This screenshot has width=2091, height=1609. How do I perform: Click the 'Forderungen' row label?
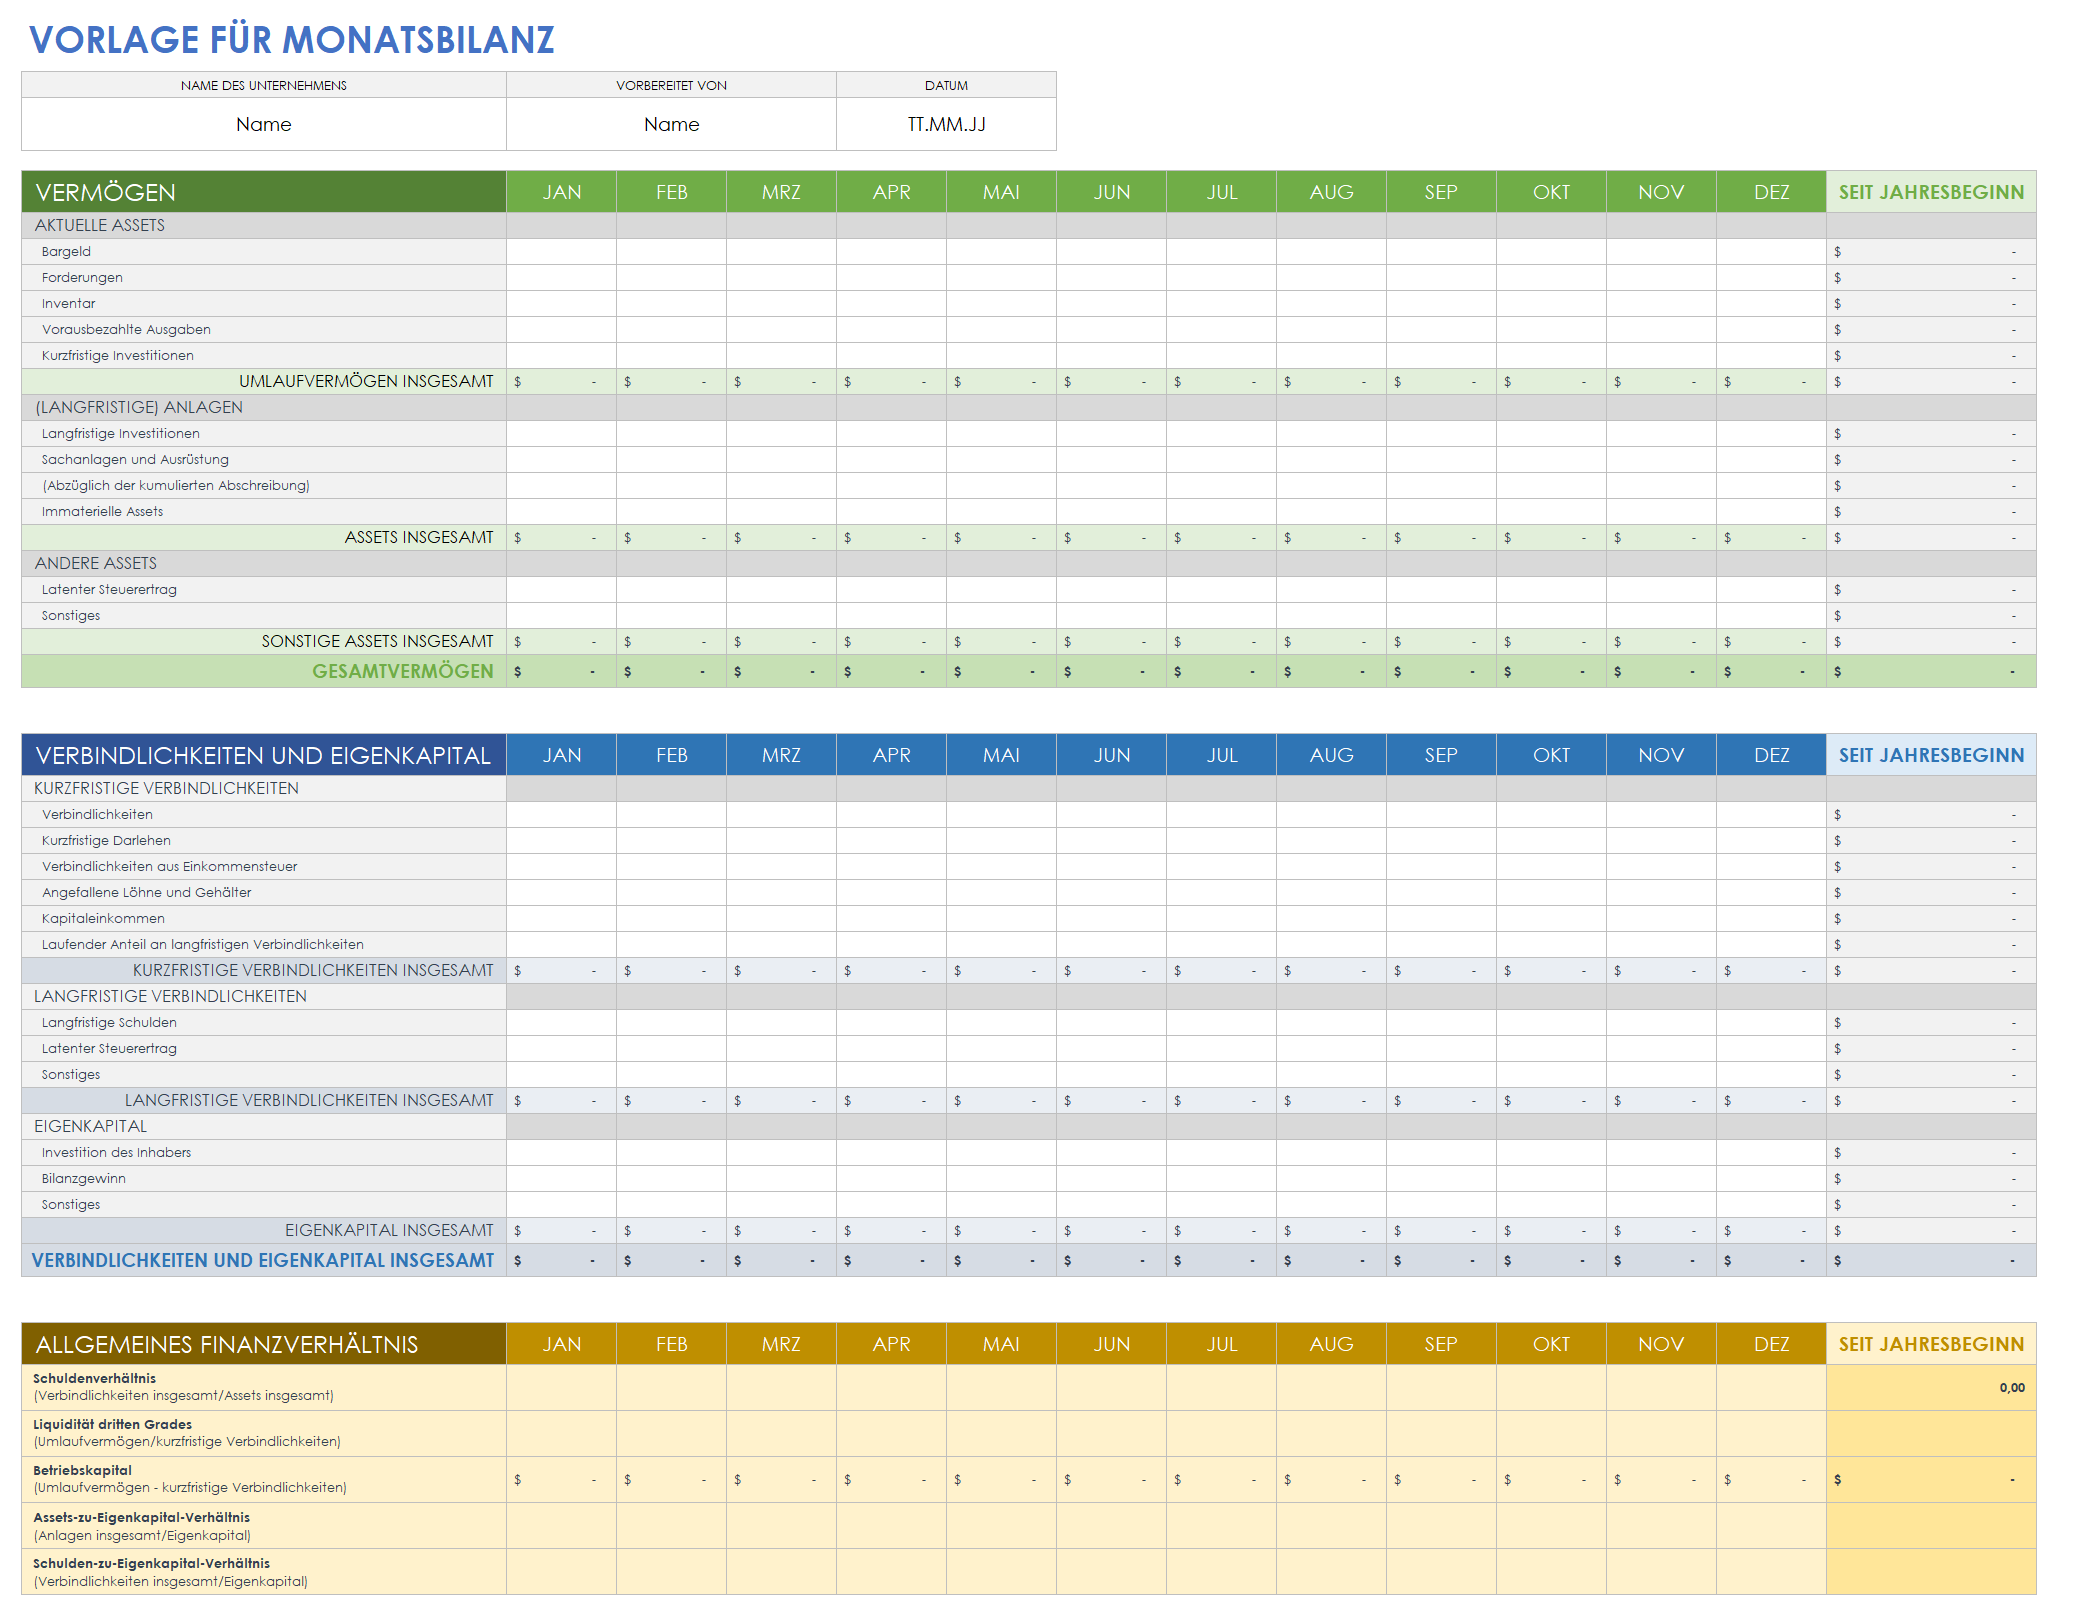point(82,277)
